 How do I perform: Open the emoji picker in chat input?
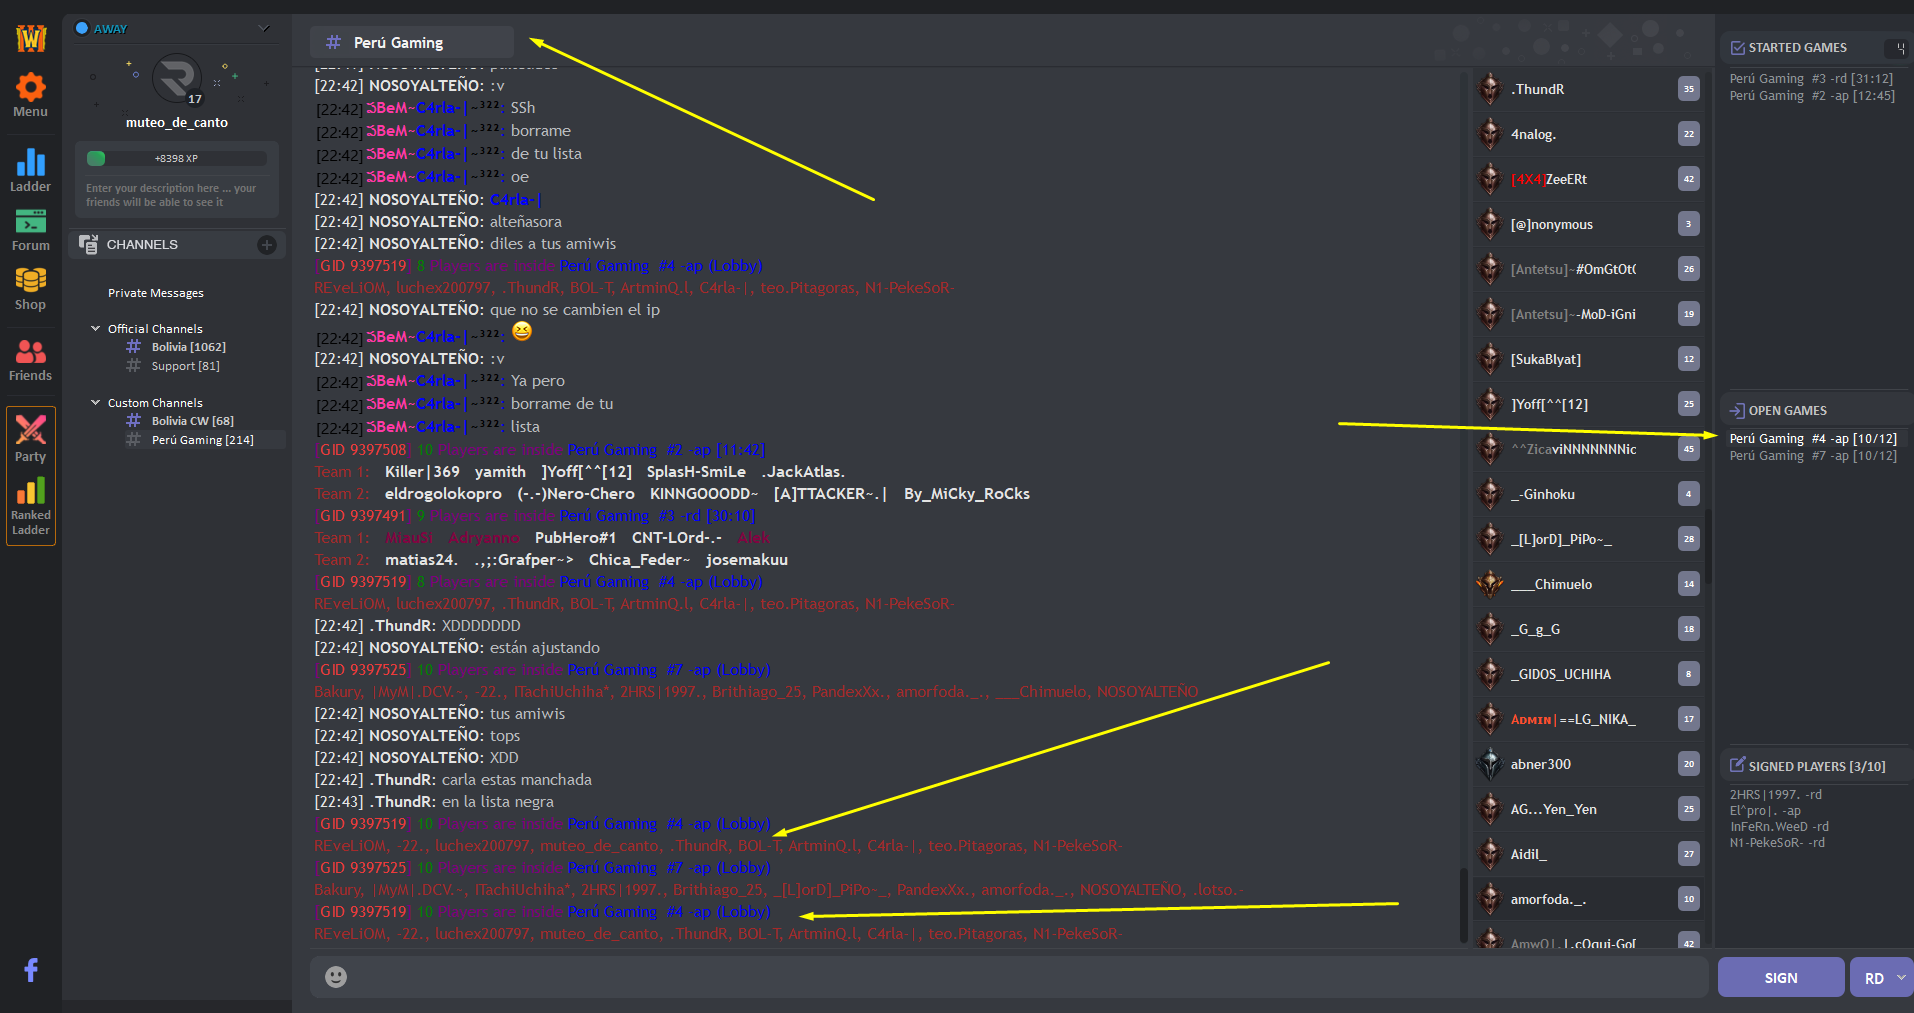pyautogui.click(x=336, y=977)
